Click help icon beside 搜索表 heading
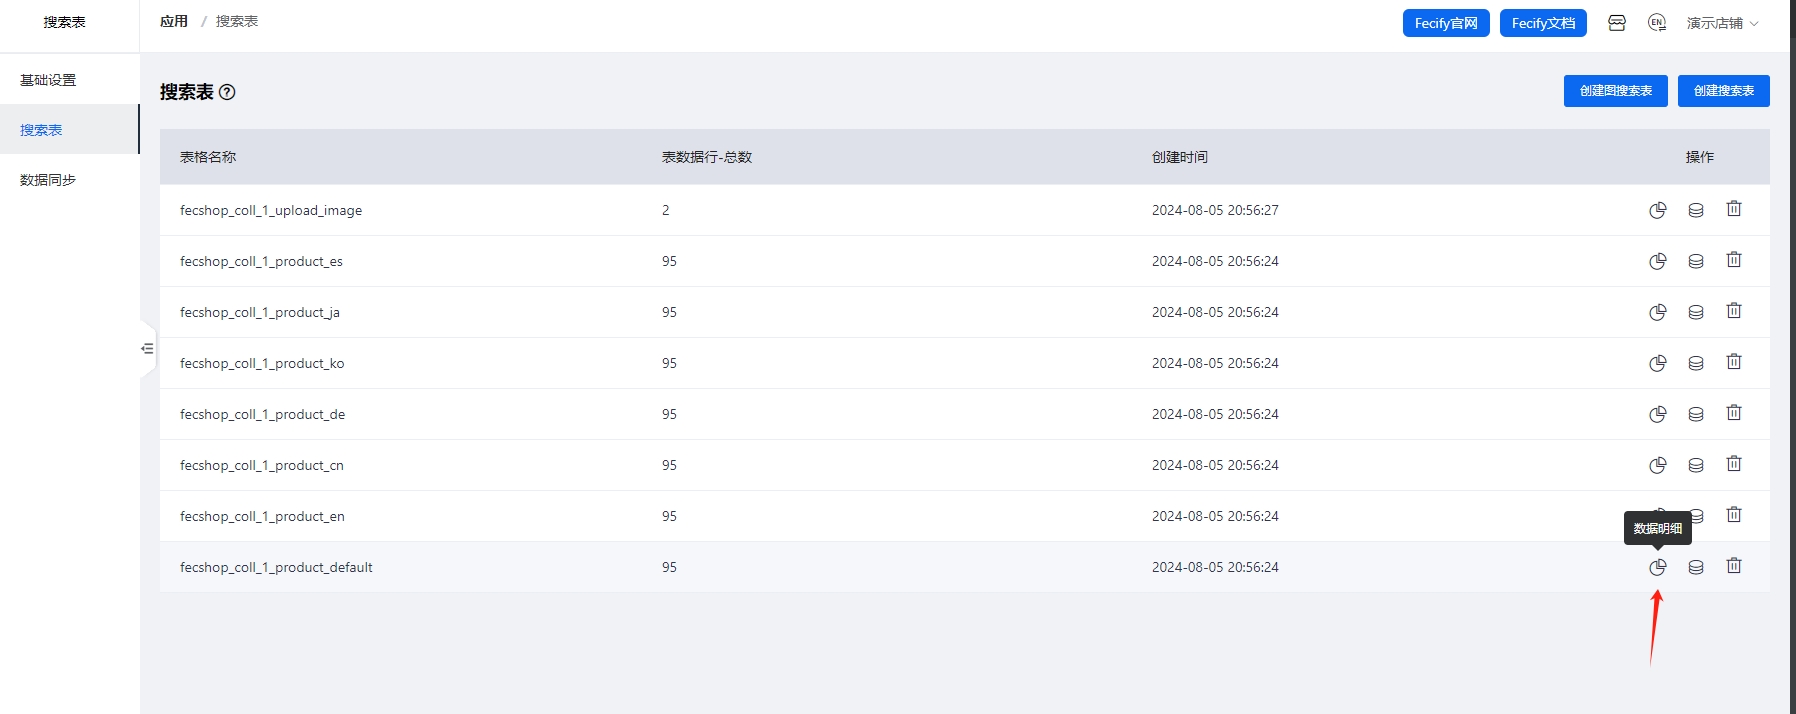Screen dimensions: 1796x714 coord(227,92)
